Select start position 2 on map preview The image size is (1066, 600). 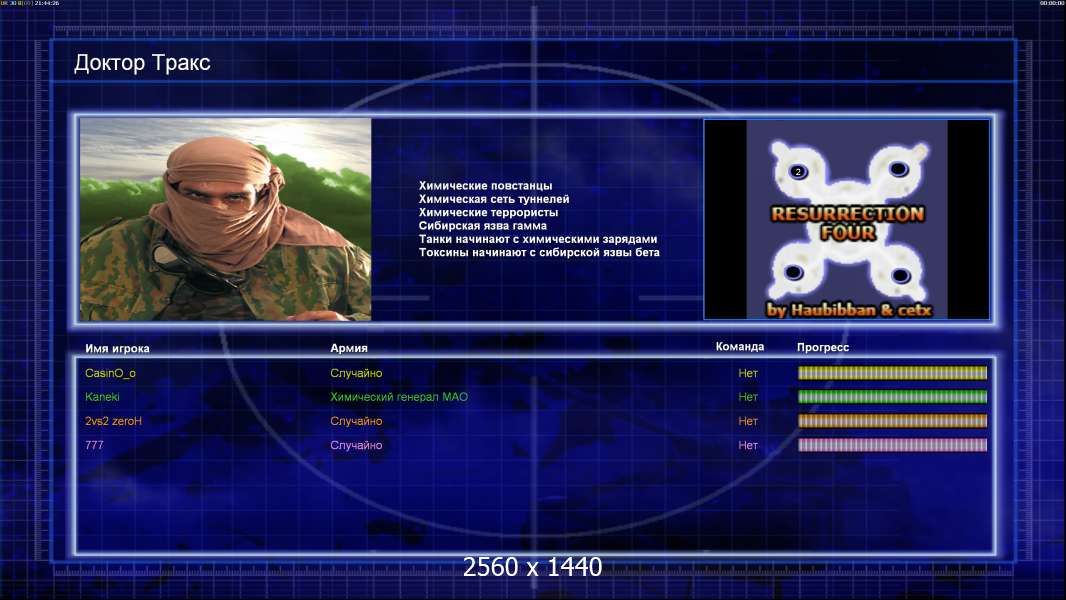[x=798, y=171]
